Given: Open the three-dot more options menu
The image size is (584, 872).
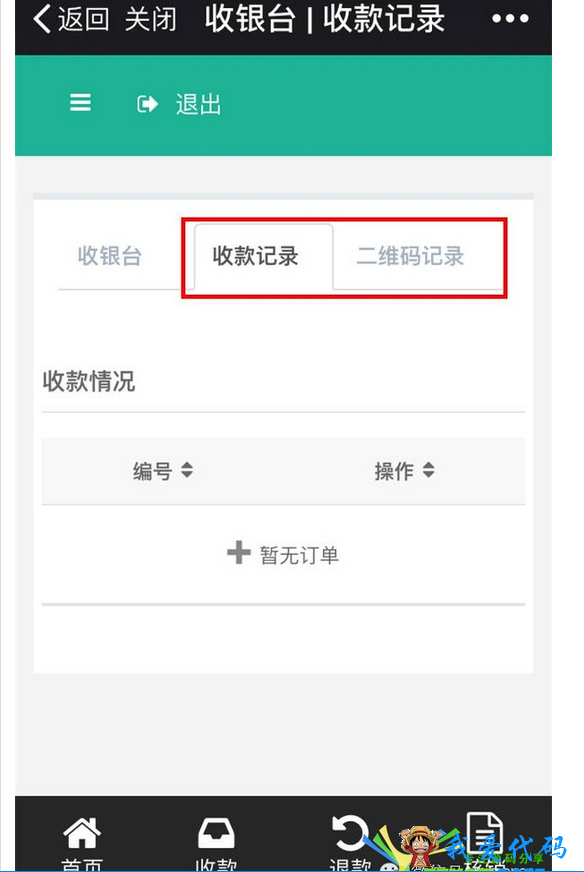Looking at the screenshot, I should click(x=510, y=19).
